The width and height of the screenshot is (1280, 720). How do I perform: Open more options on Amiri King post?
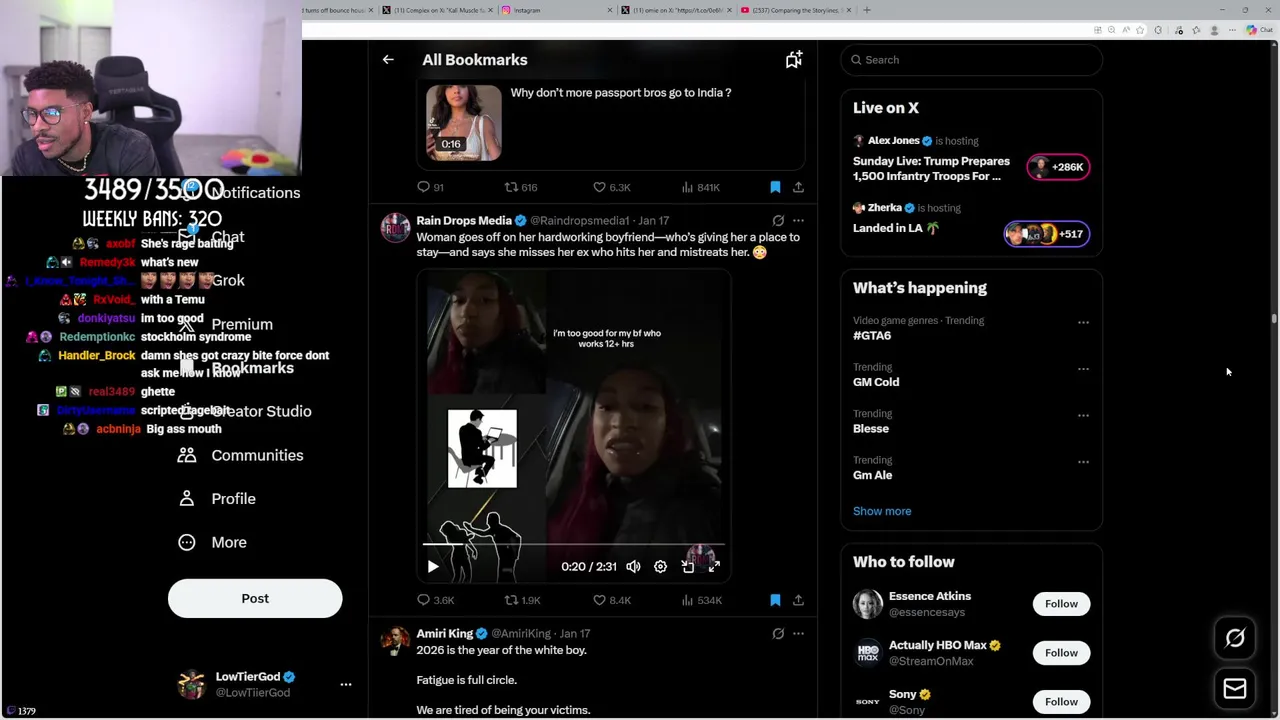coord(798,633)
